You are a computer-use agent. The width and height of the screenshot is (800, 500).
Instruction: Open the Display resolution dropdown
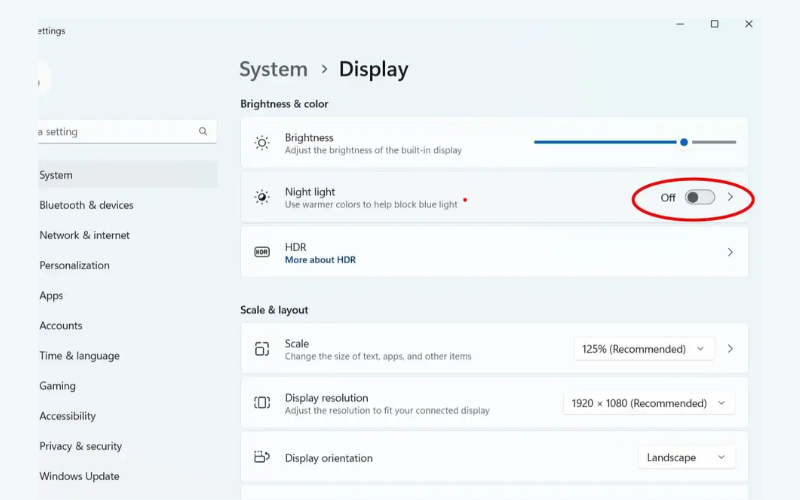click(649, 403)
